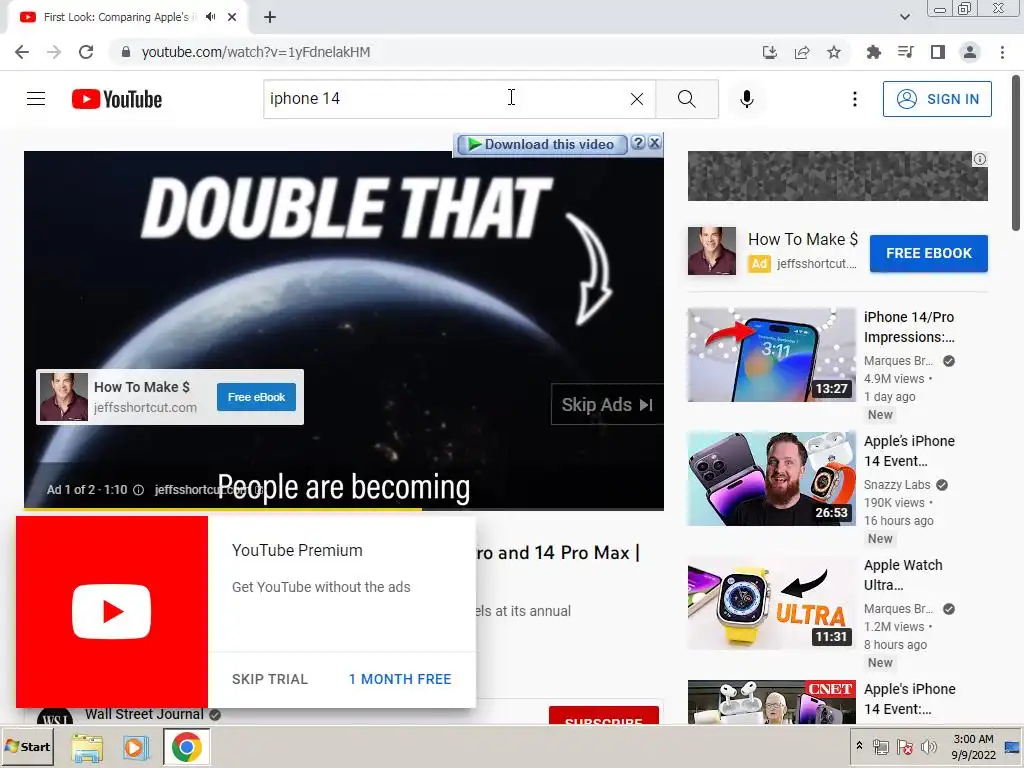Open media controls icon in Chrome toolbar
Screen dimensions: 1024x768
coord(905,52)
